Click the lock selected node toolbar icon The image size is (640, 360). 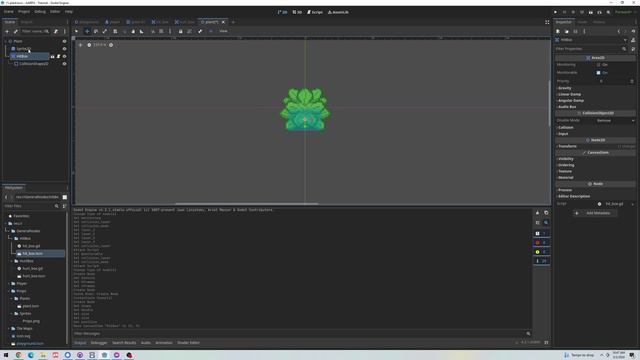180,31
